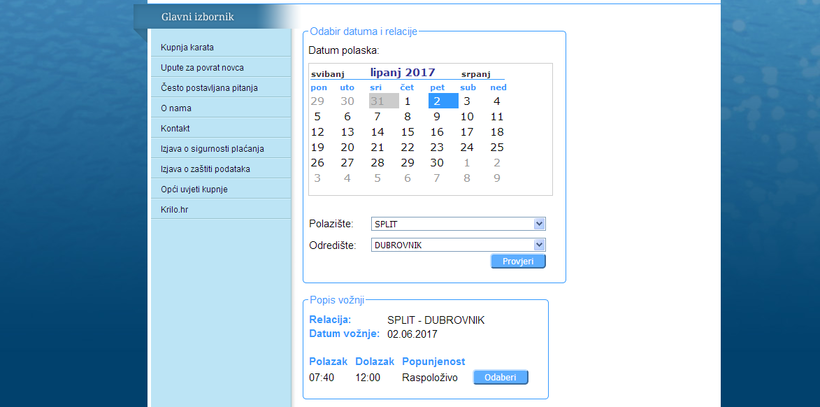Viewport: 820px width, 407px height.
Task: Open Izjava o sigurnosti plaćanja
Action: 212,149
